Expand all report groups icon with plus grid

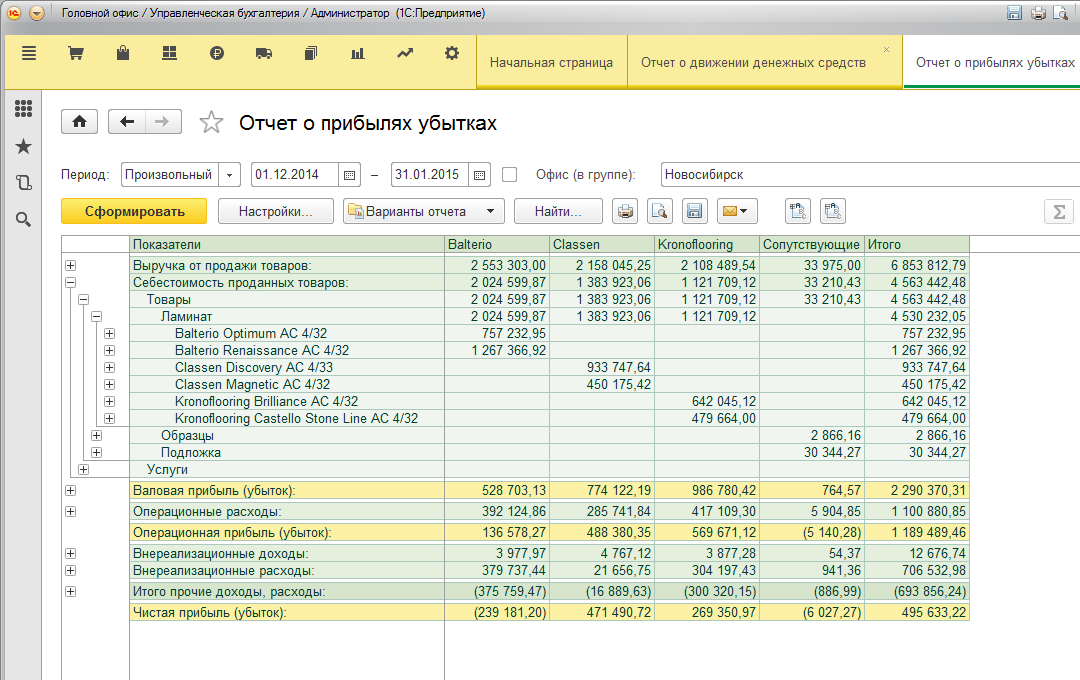pyautogui.click(x=798, y=211)
